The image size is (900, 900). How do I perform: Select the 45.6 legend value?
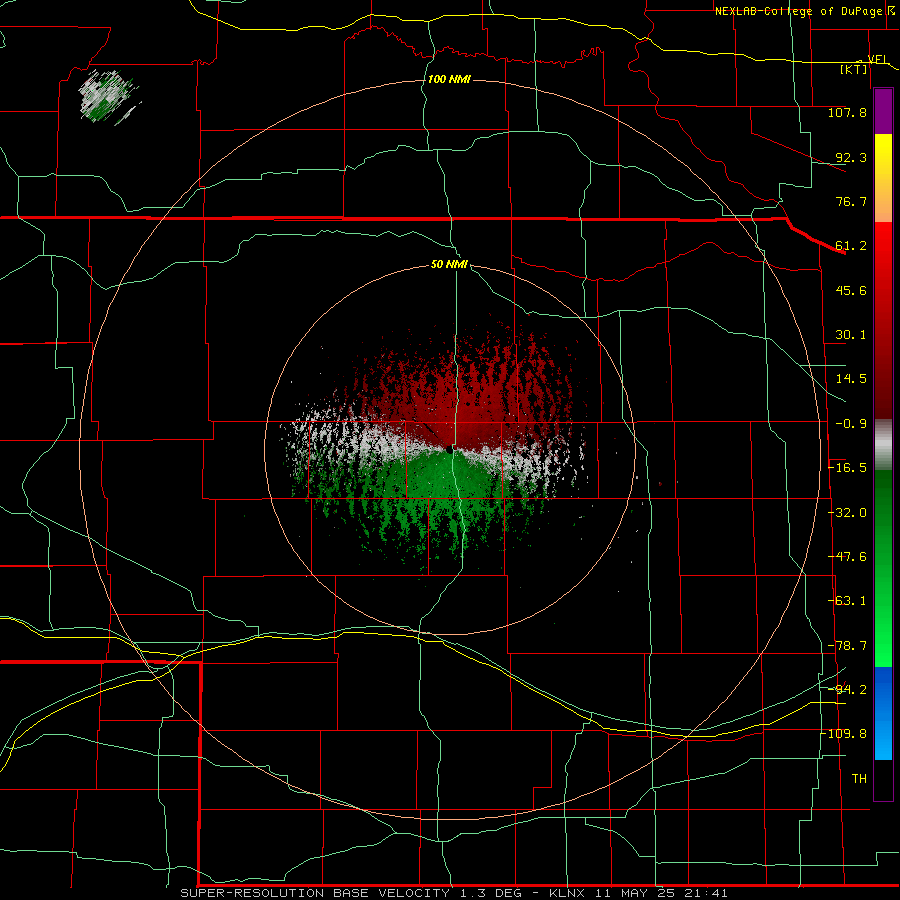tap(851, 290)
